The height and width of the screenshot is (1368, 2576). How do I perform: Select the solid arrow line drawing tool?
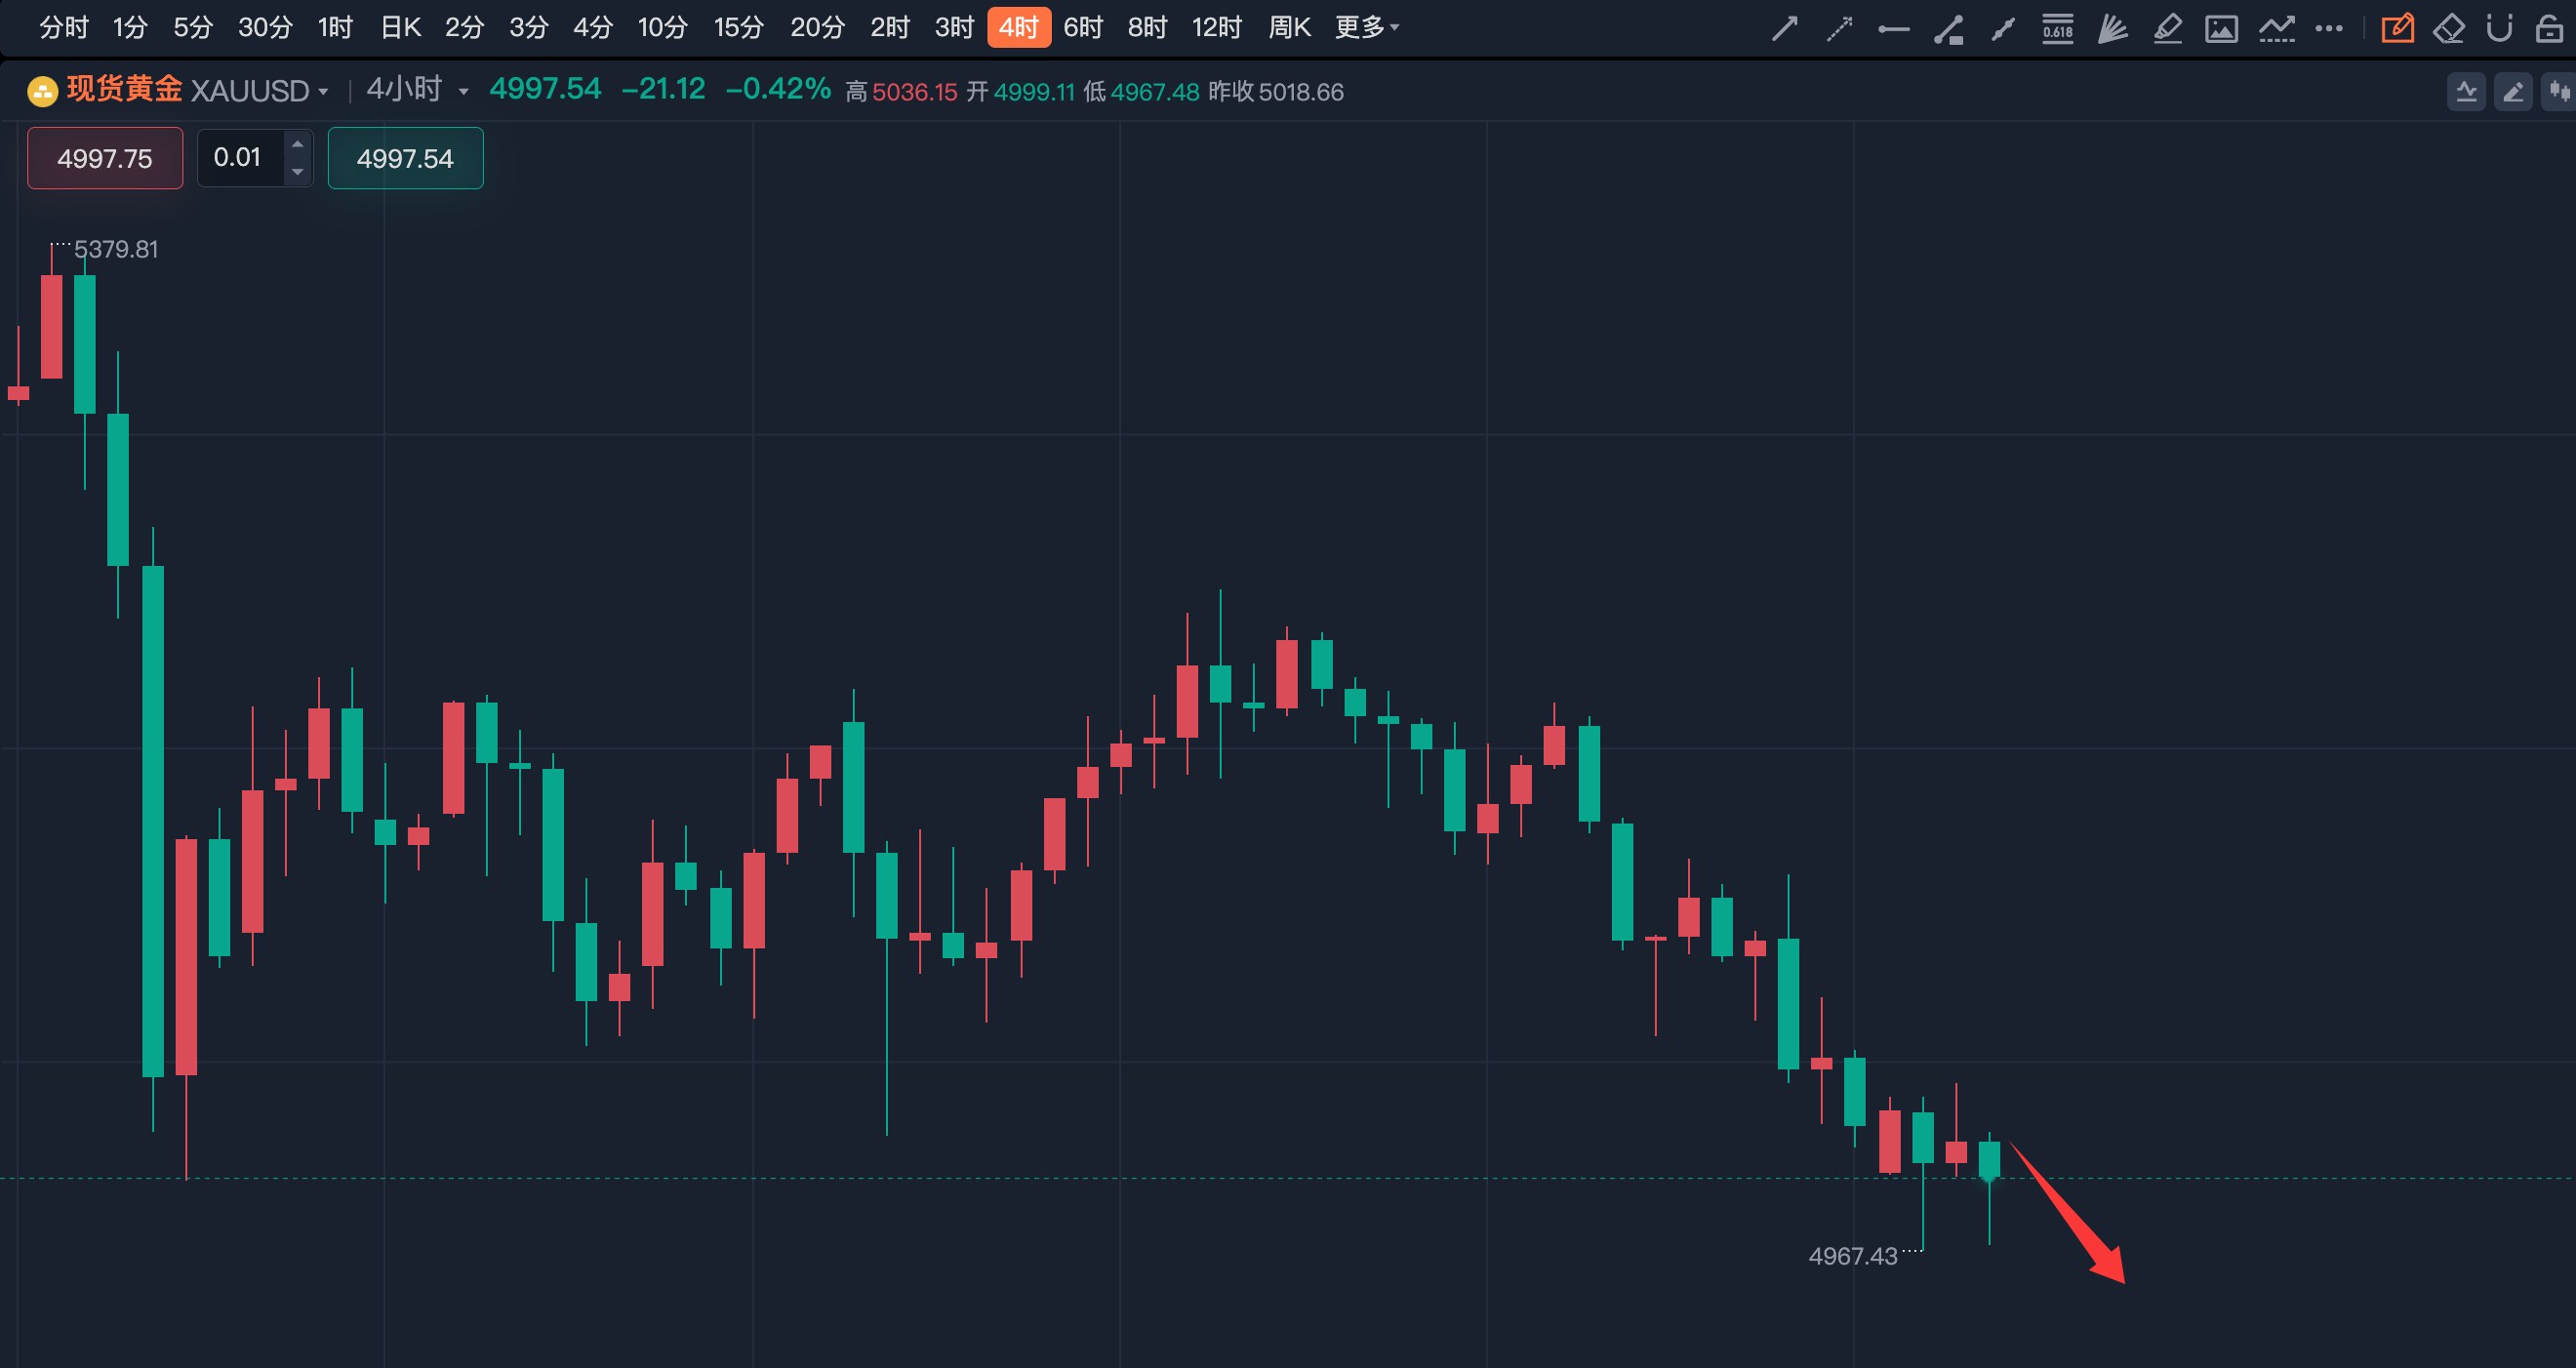[x=1785, y=28]
